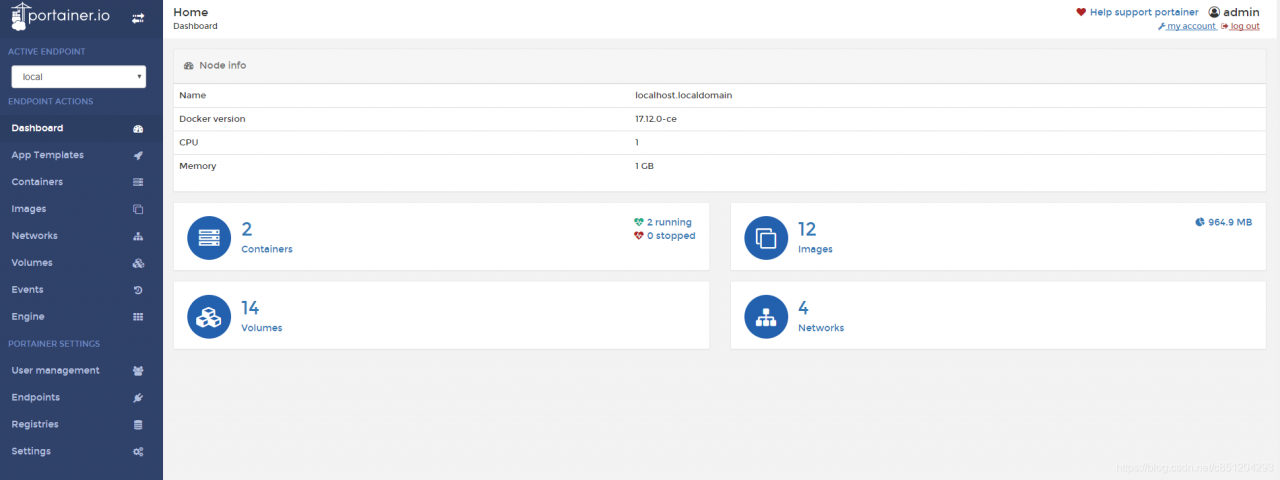
Task: Click the red heartbeat stopped icon
Action: click(x=639, y=236)
